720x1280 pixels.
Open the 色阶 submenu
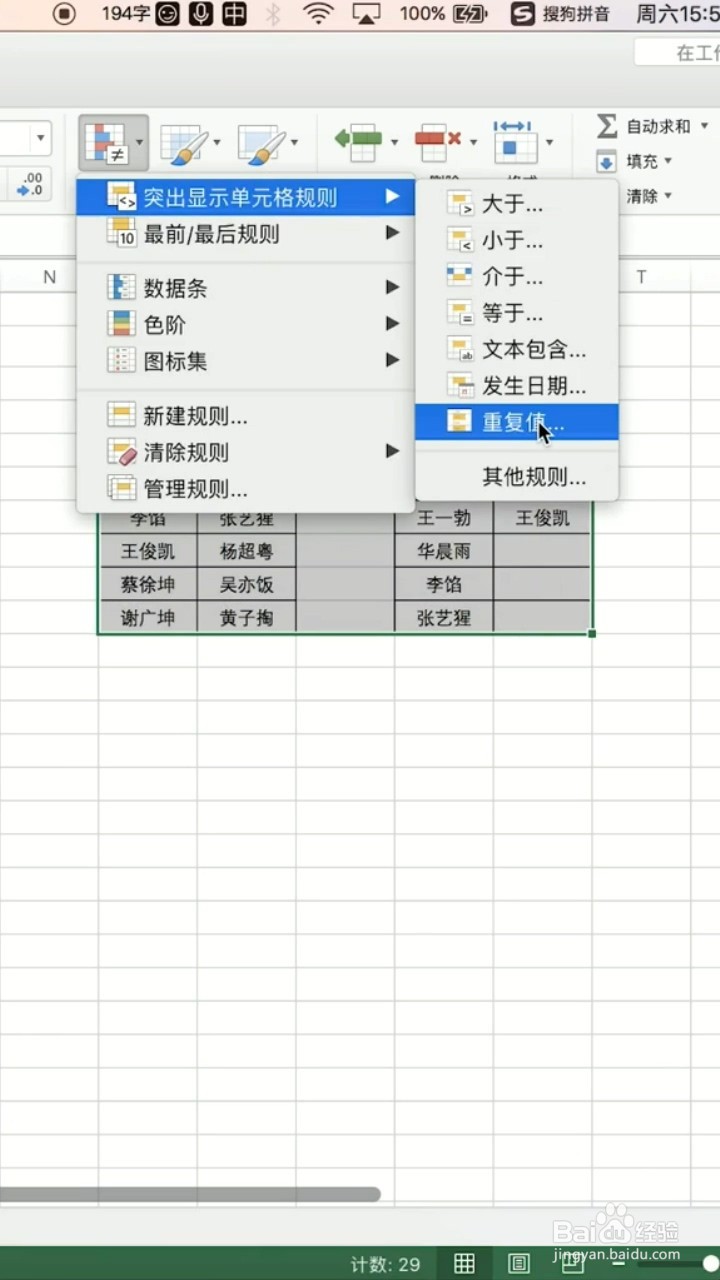tap(246, 324)
